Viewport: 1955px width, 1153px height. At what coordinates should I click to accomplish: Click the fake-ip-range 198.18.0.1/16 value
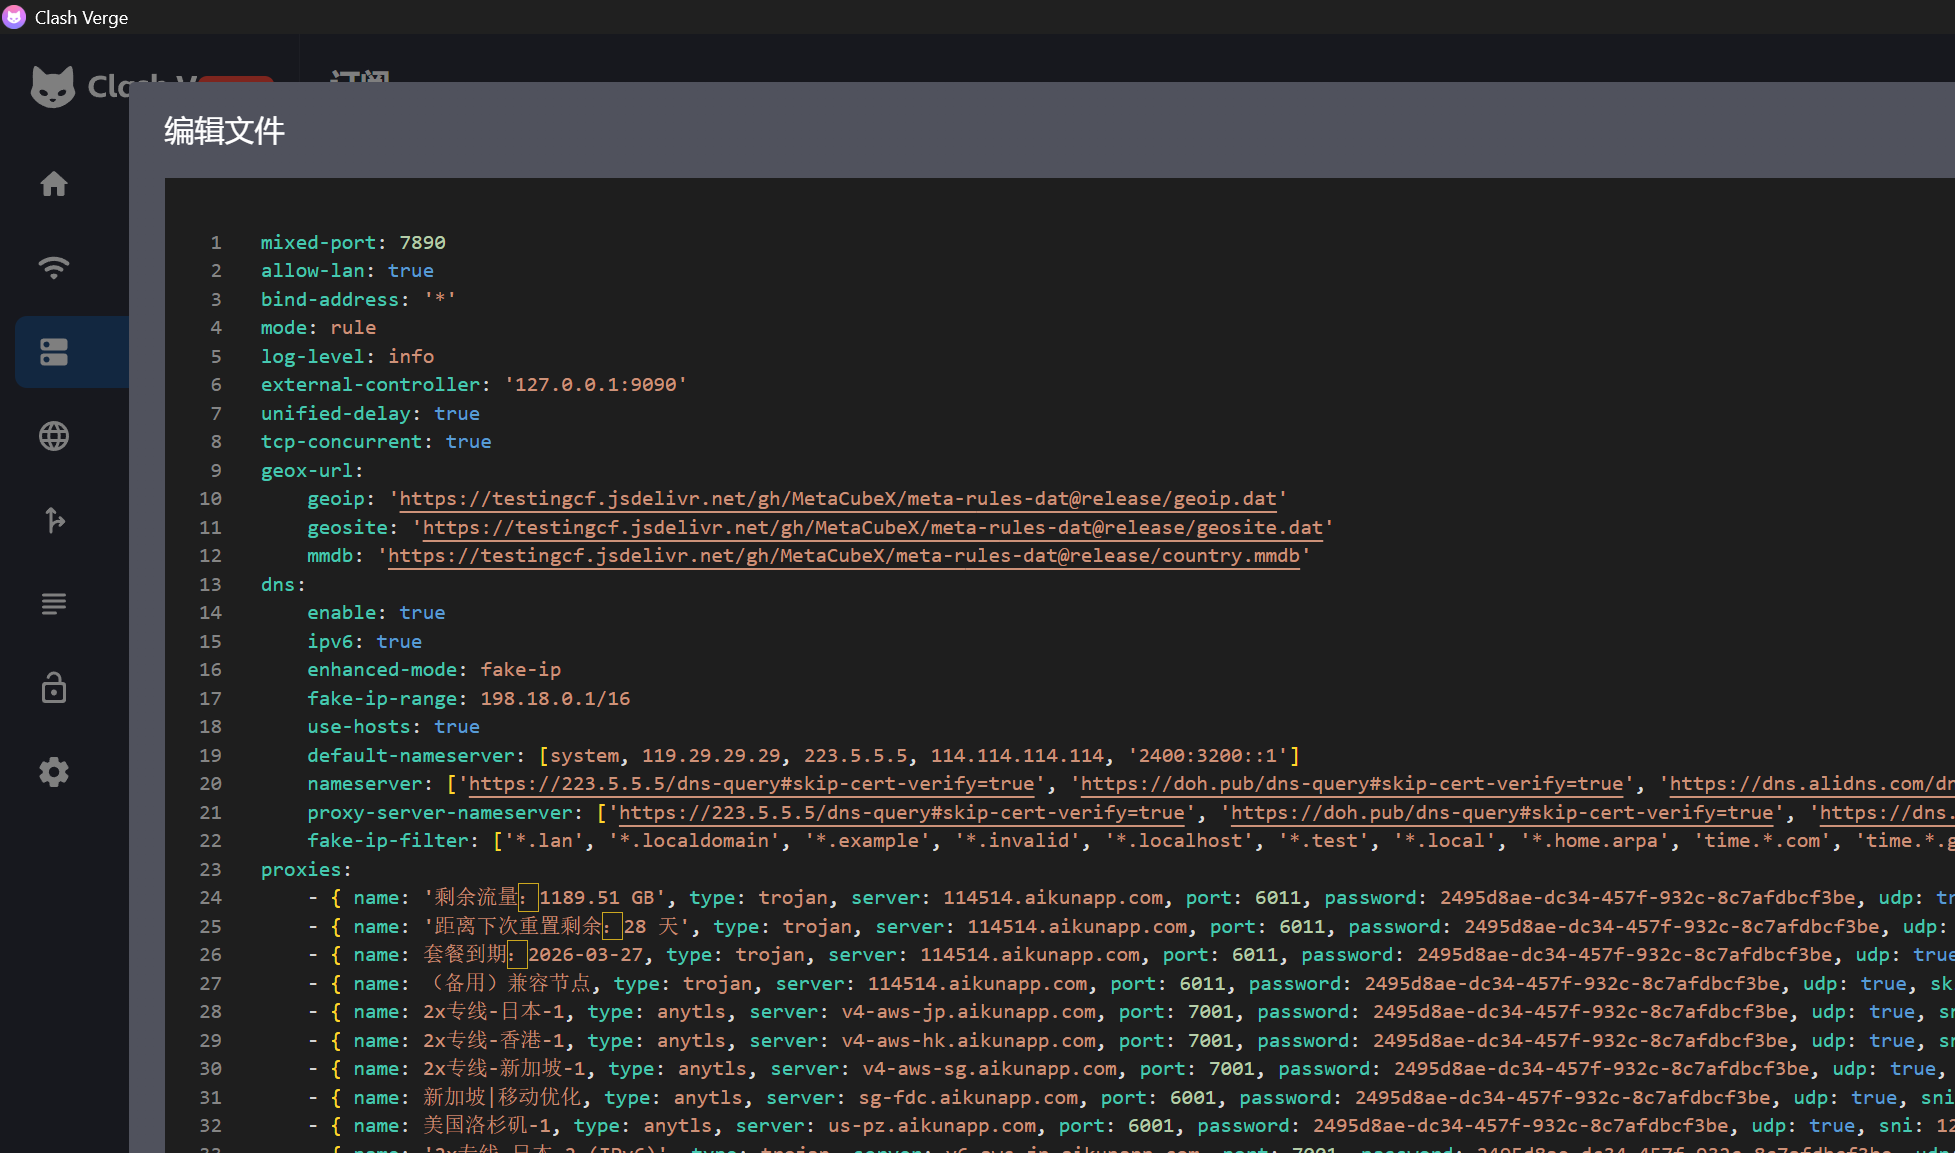[555, 699]
